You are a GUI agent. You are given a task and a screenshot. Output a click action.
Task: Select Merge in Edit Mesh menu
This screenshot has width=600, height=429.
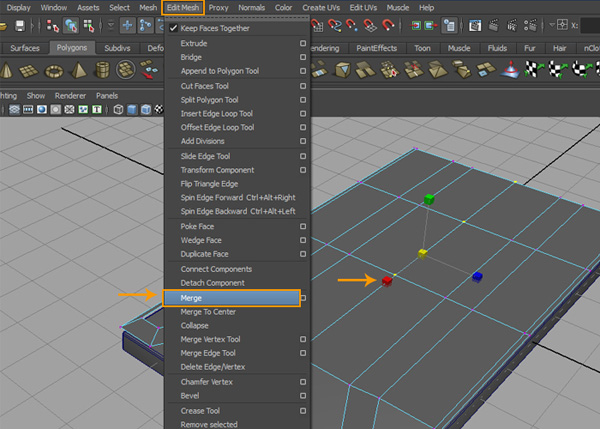click(x=232, y=298)
